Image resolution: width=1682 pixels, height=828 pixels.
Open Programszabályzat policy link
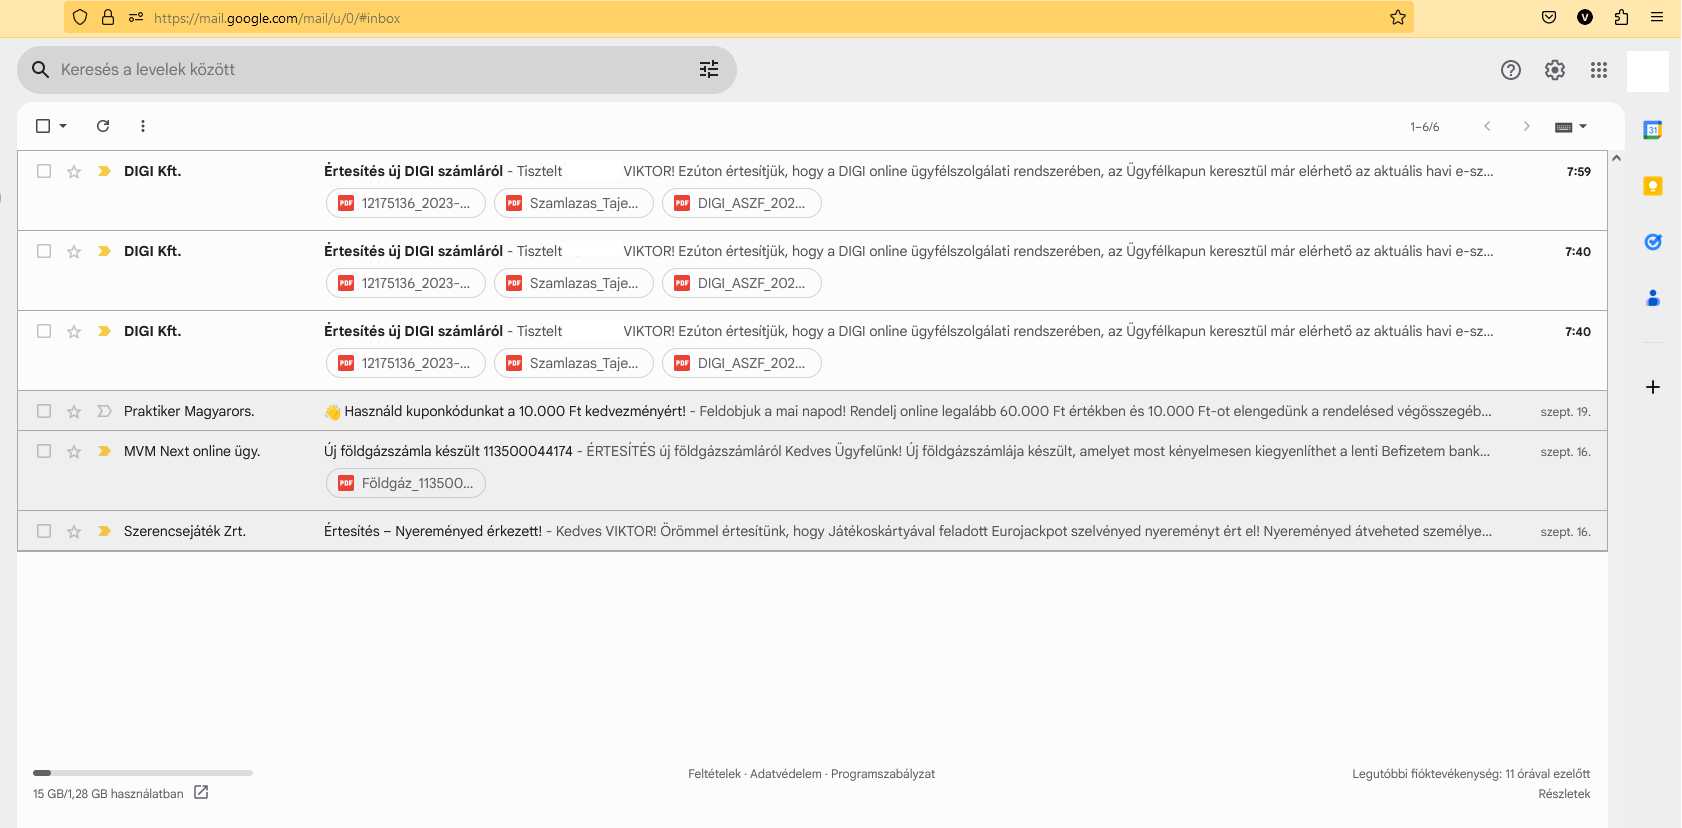pos(883,774)
